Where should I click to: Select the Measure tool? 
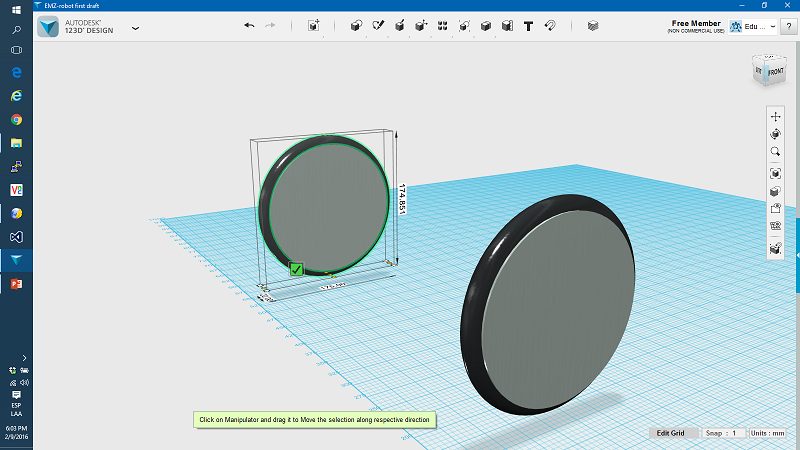507,26
